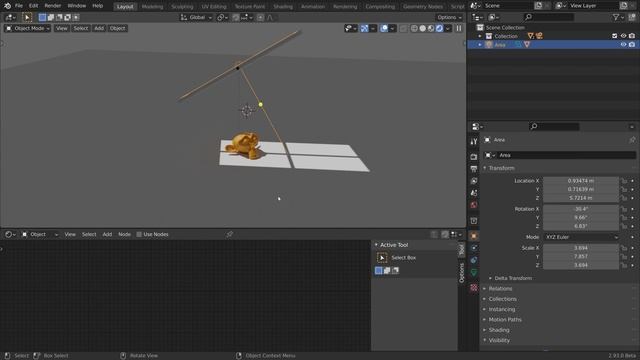Choose material preview viewport shading
640x360 pixels.
pyautogui.click(x=431, y=28)
